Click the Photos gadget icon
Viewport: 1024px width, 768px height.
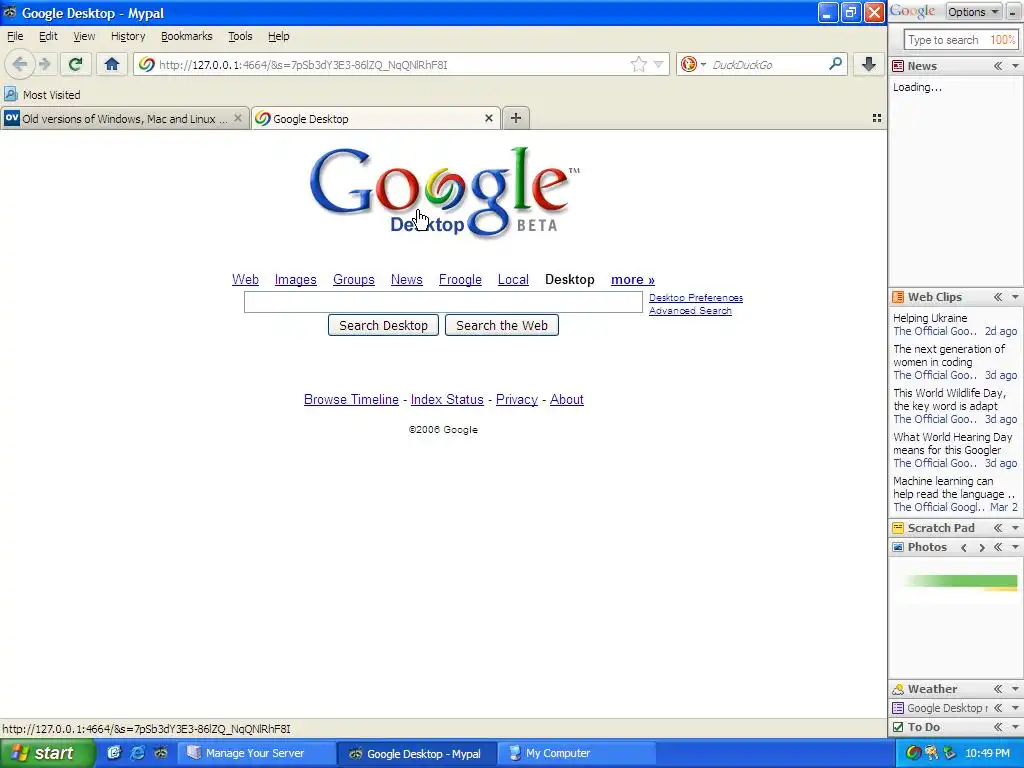point(898,547)
